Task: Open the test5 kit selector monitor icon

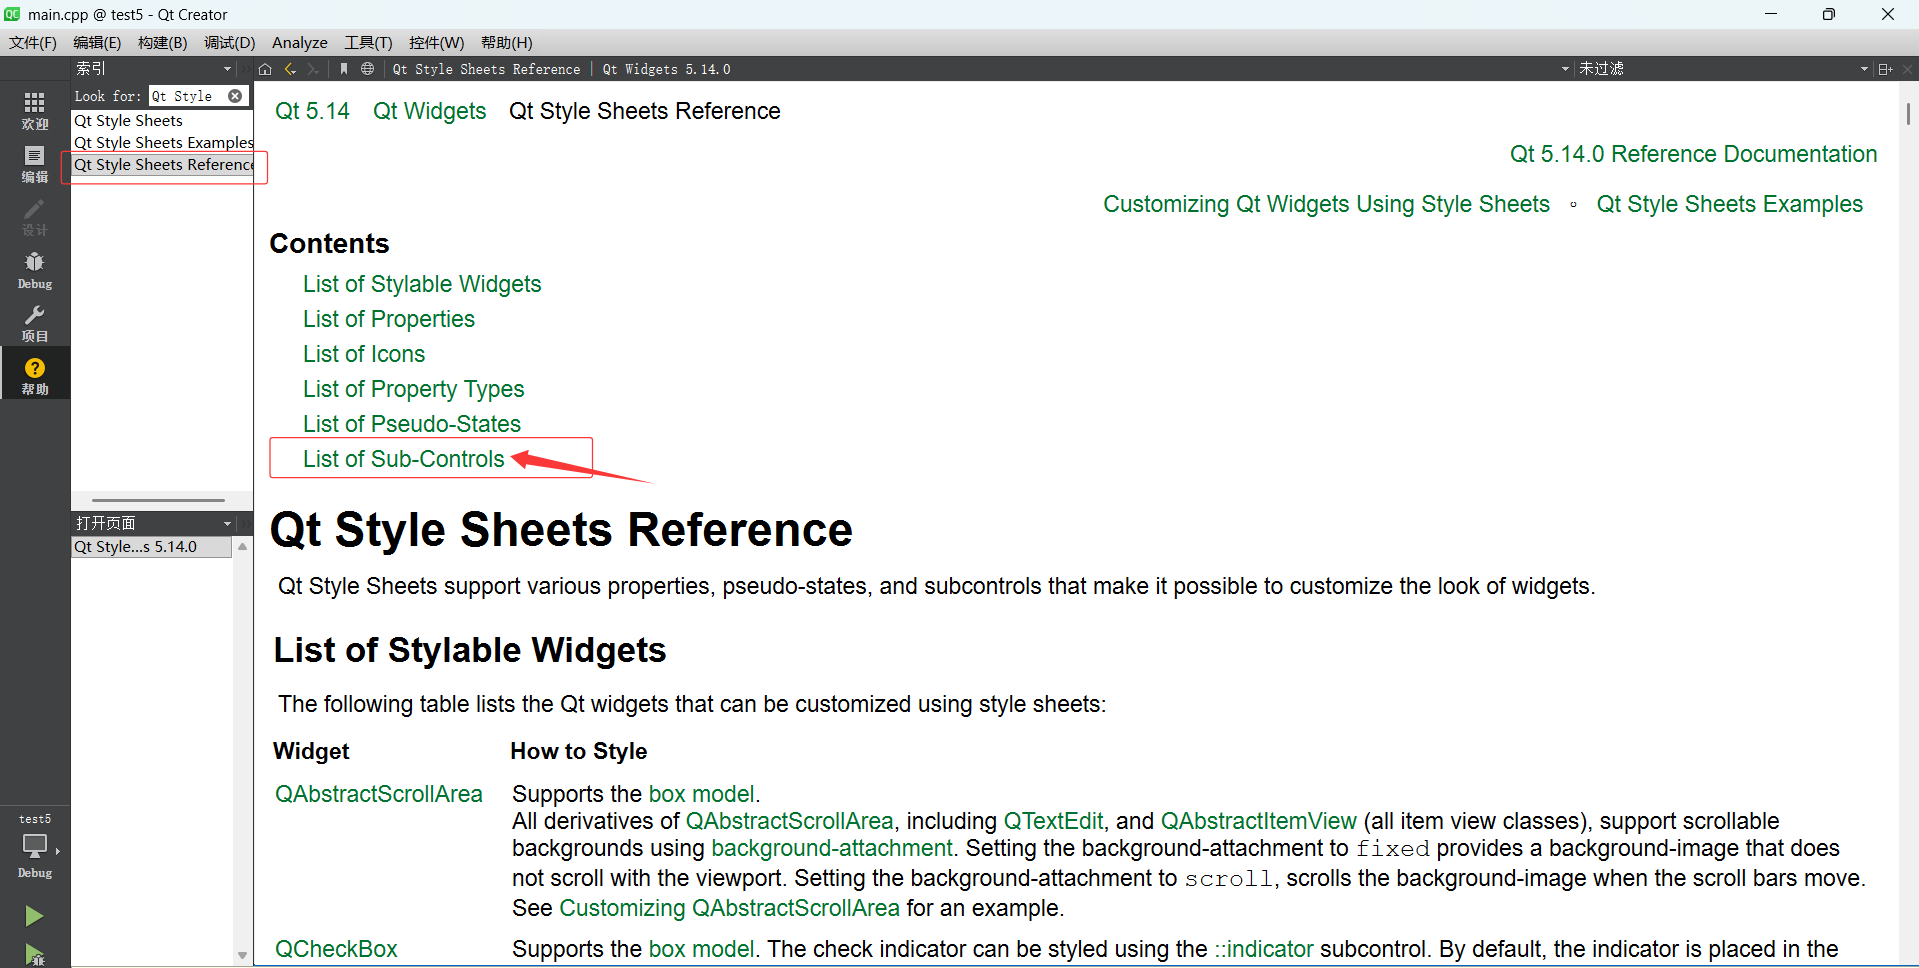Action: (x=35, y=846)
